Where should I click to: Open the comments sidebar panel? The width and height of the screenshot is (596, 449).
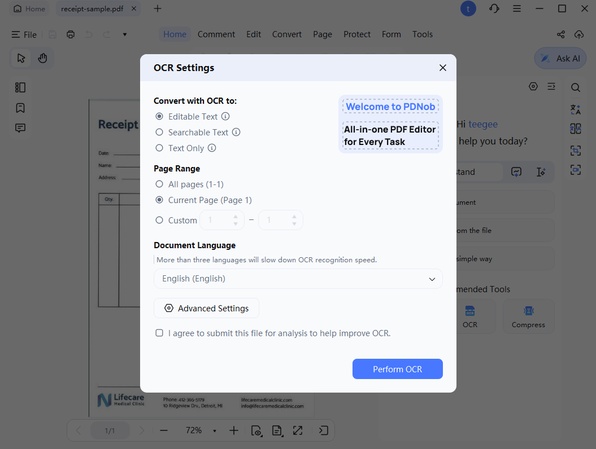[20, 128]
